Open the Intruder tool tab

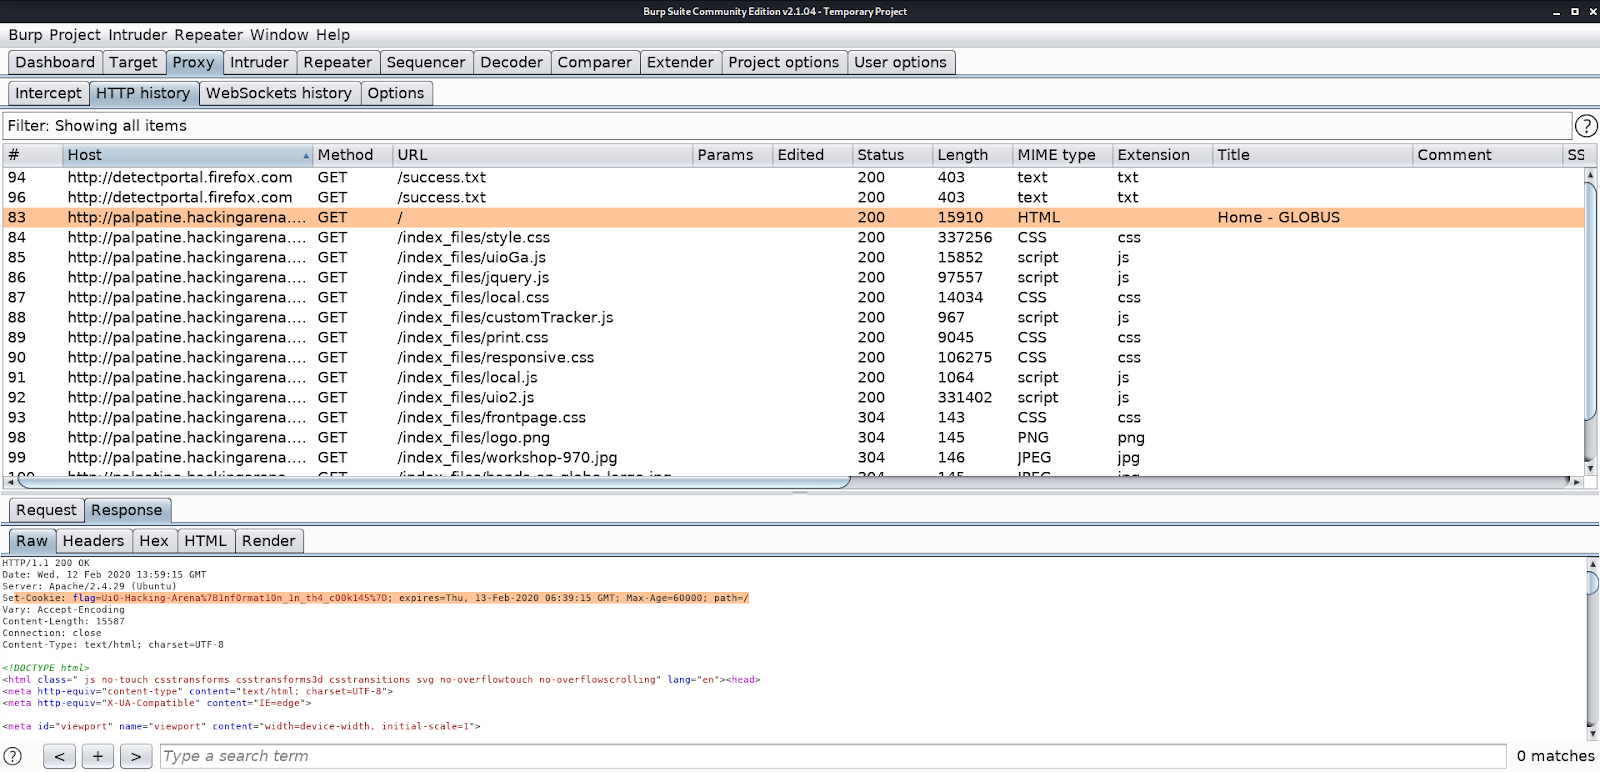[x=259, y=62]
